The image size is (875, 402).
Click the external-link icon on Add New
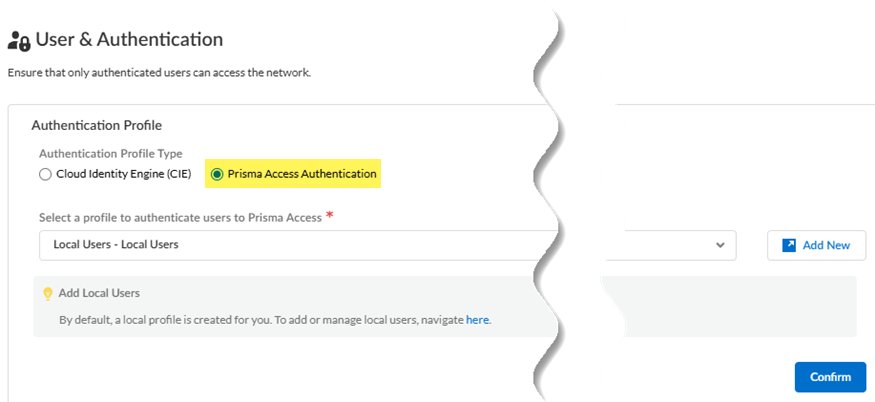789,245
